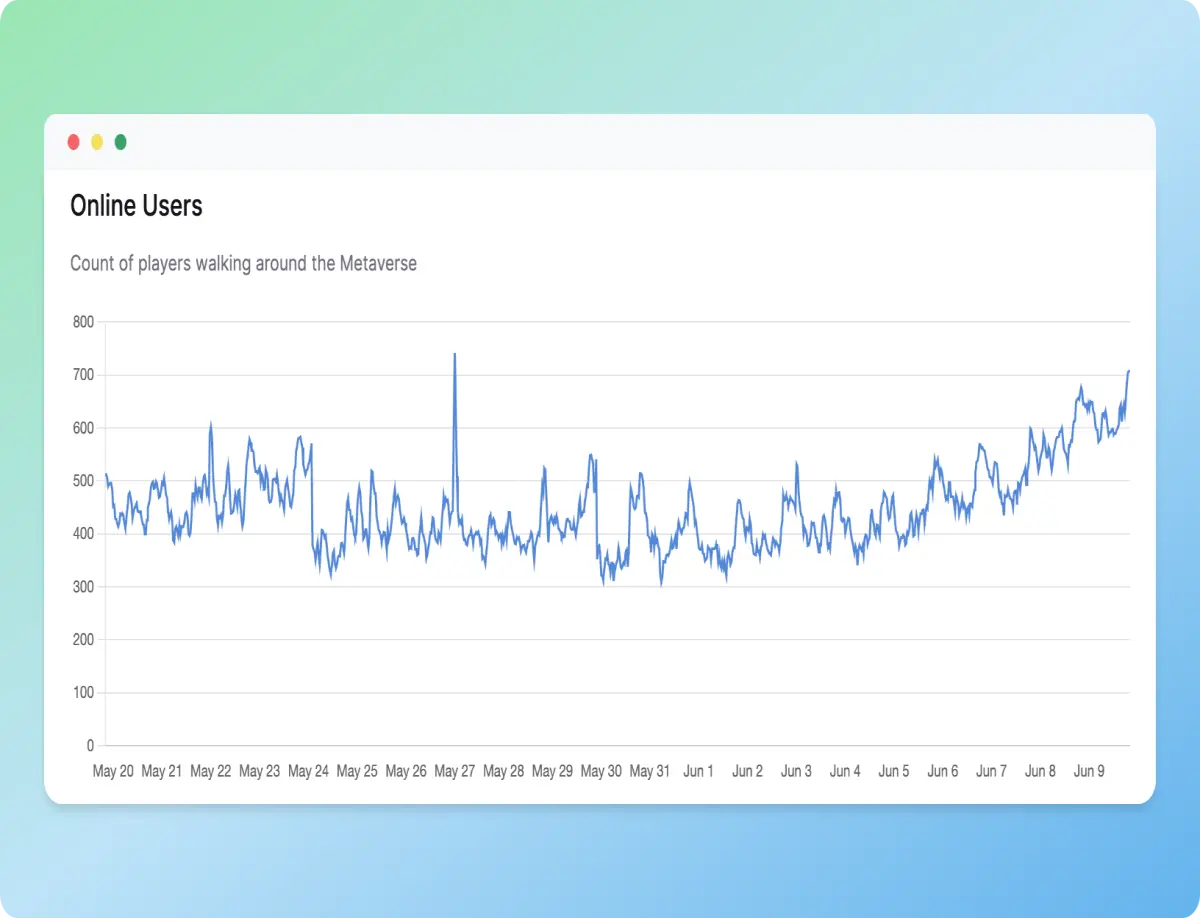Pick the 500 y-axis label
The width and height of the screenshot is (1200, 918).
[x=83, y=481]
